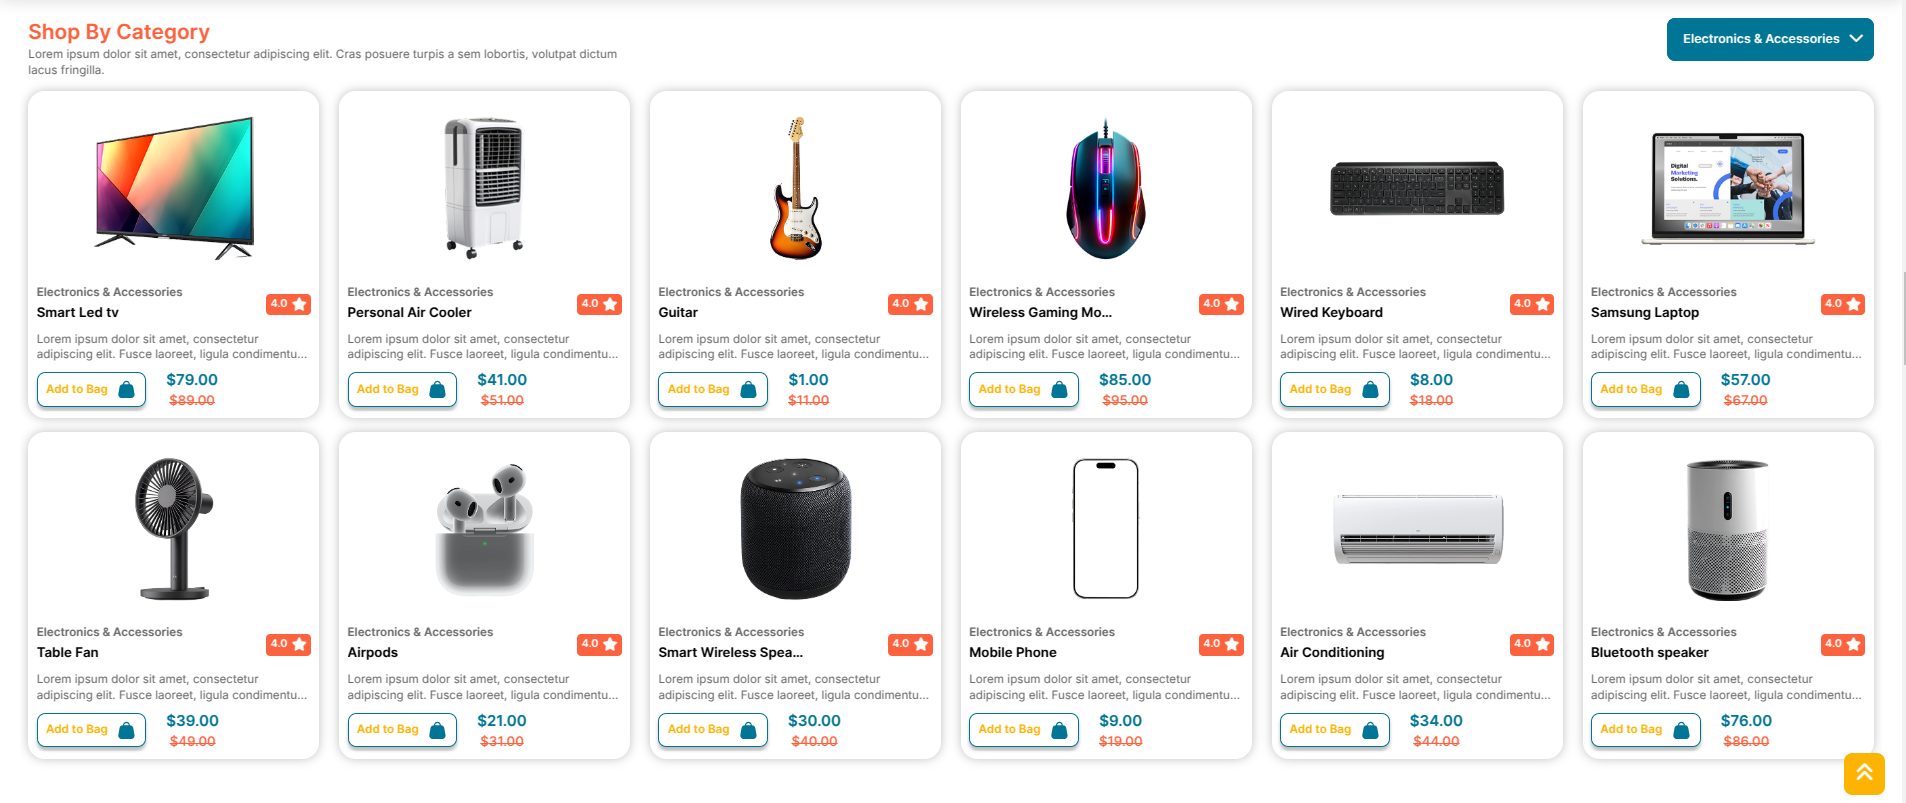Add Smart Wireless Speaker to bag
The height and width of the screenshot is (803, 1906).
[x=712, y=730]
